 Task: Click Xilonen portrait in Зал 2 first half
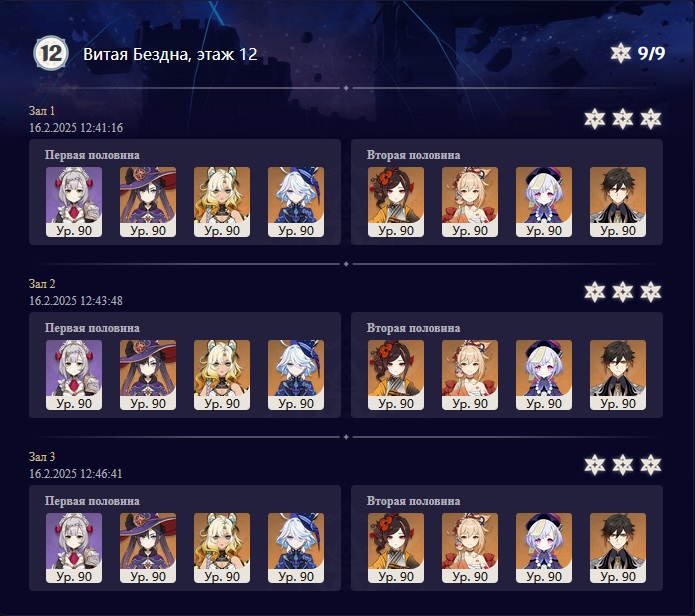click(x=222, y=375)
